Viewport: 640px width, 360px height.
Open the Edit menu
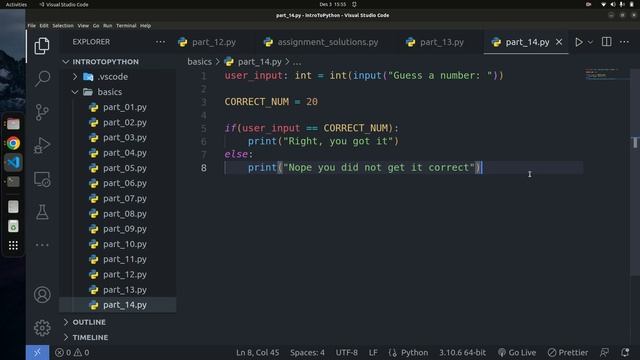click(x=44, y=25)
